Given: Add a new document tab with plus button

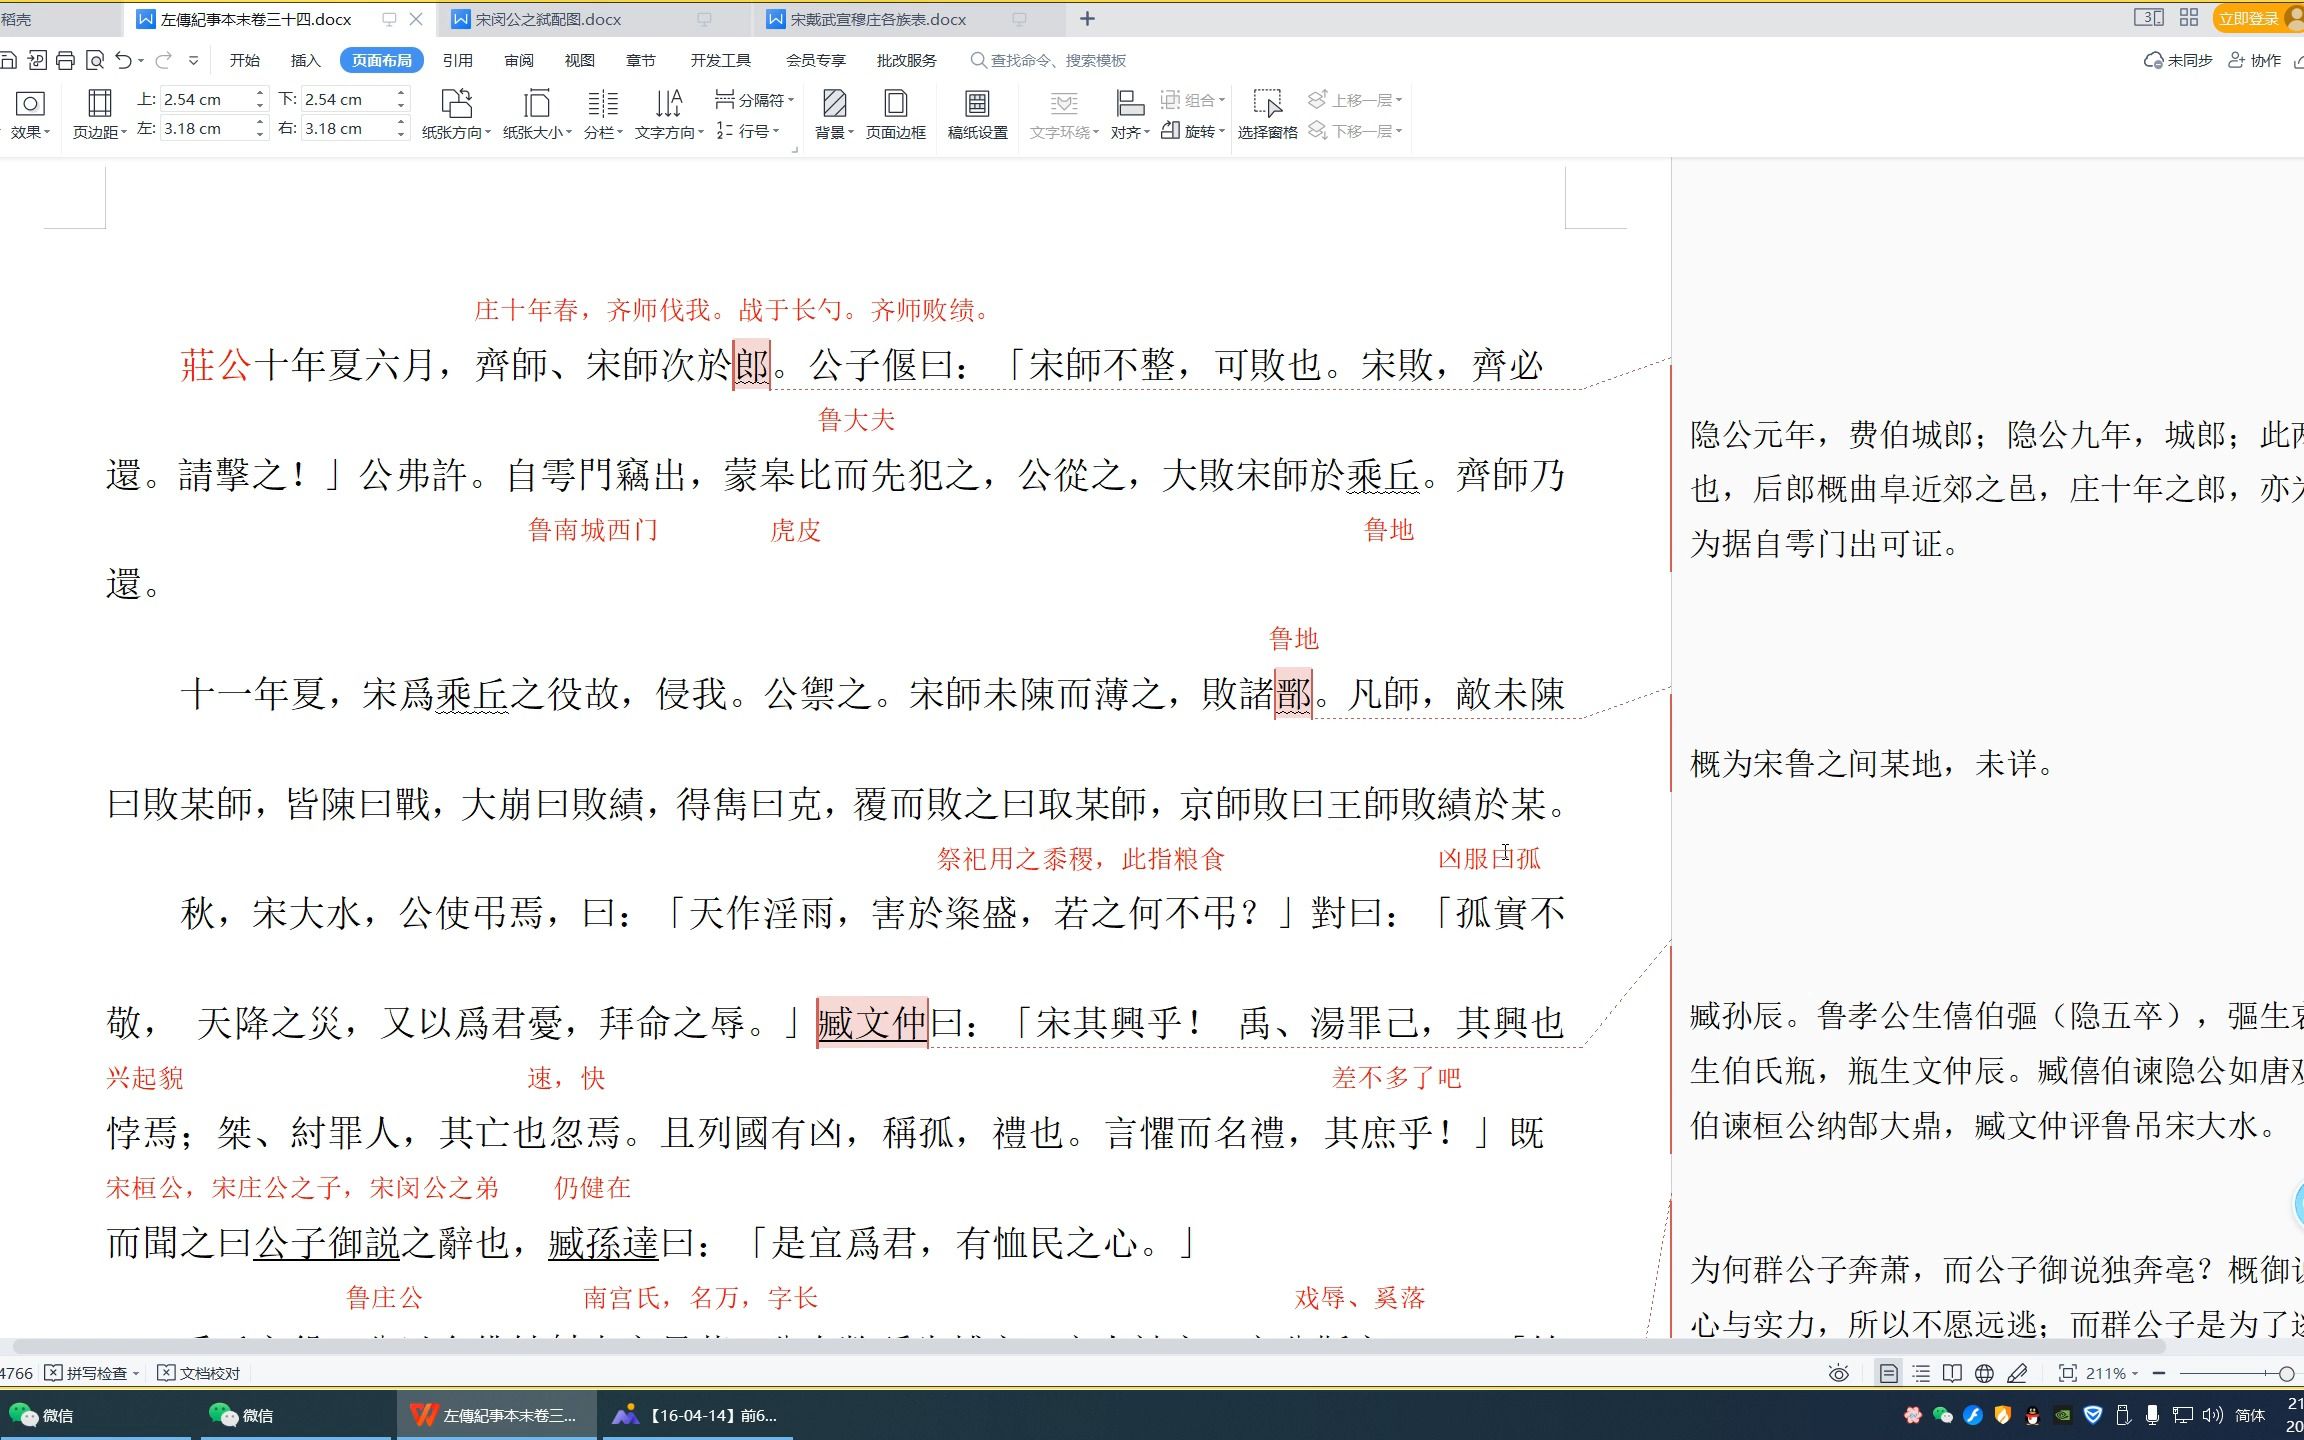Looking at the screenshot, I should [x=1088, y=18].
